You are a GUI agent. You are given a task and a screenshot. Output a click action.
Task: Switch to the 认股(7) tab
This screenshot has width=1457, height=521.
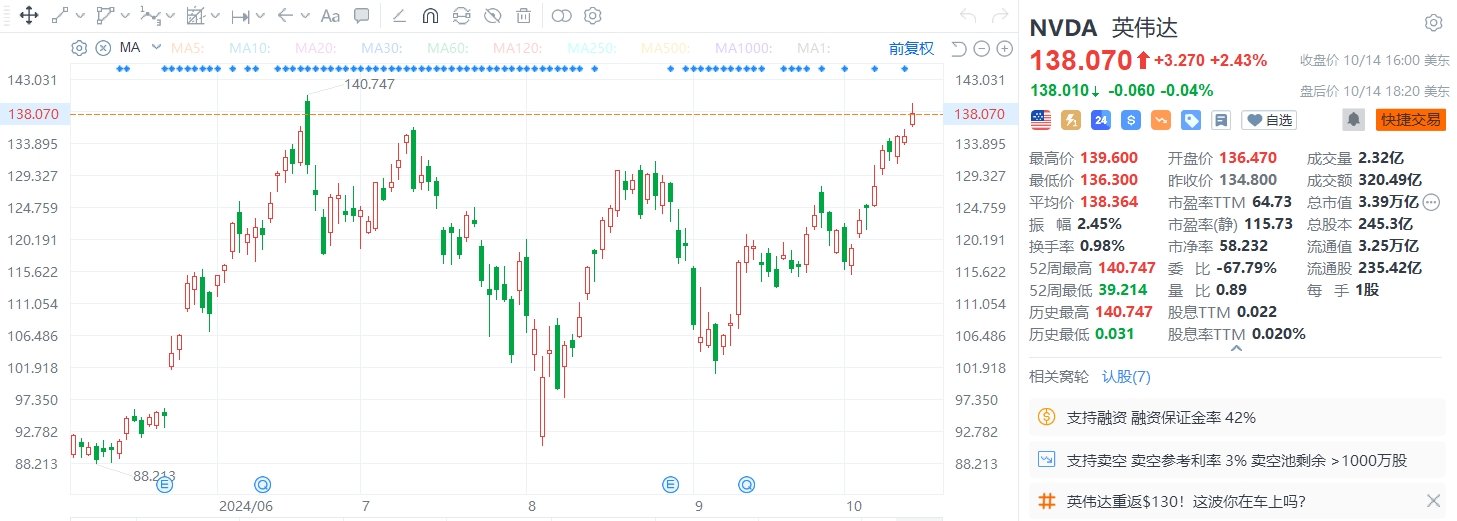(1126, 377)
